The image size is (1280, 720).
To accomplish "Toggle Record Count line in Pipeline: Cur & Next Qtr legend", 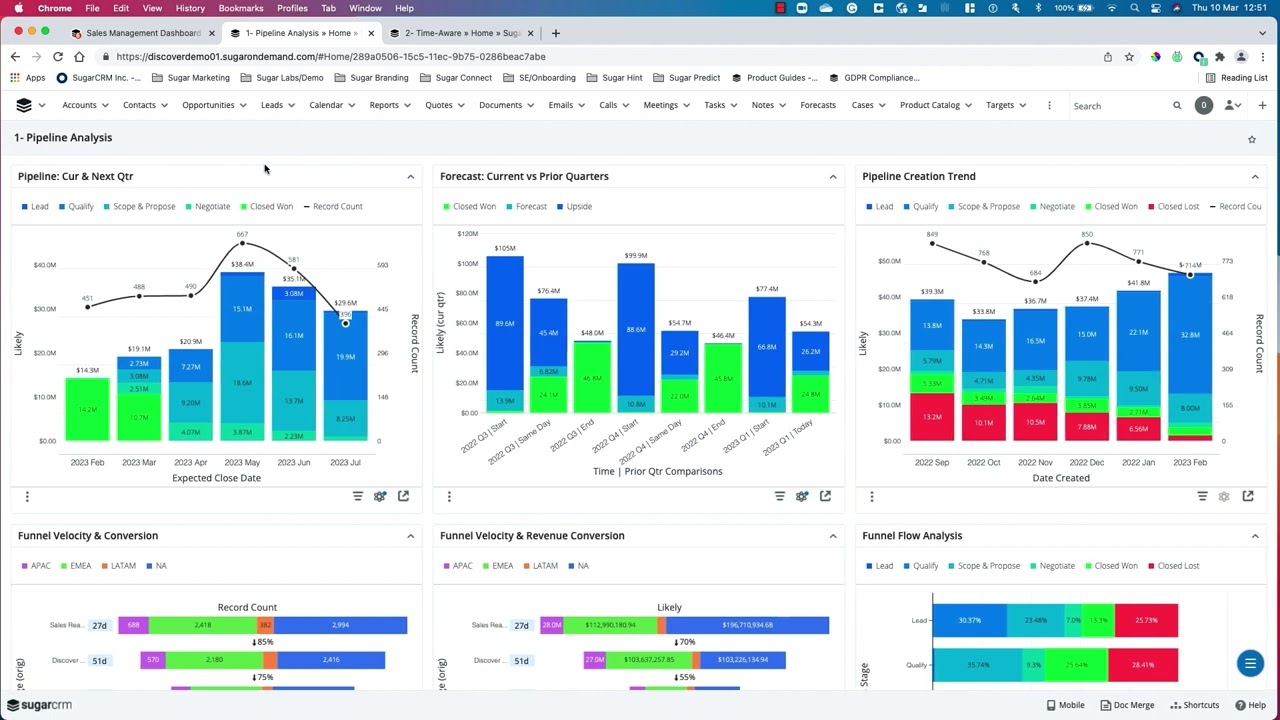I will (x=333, y=206).
